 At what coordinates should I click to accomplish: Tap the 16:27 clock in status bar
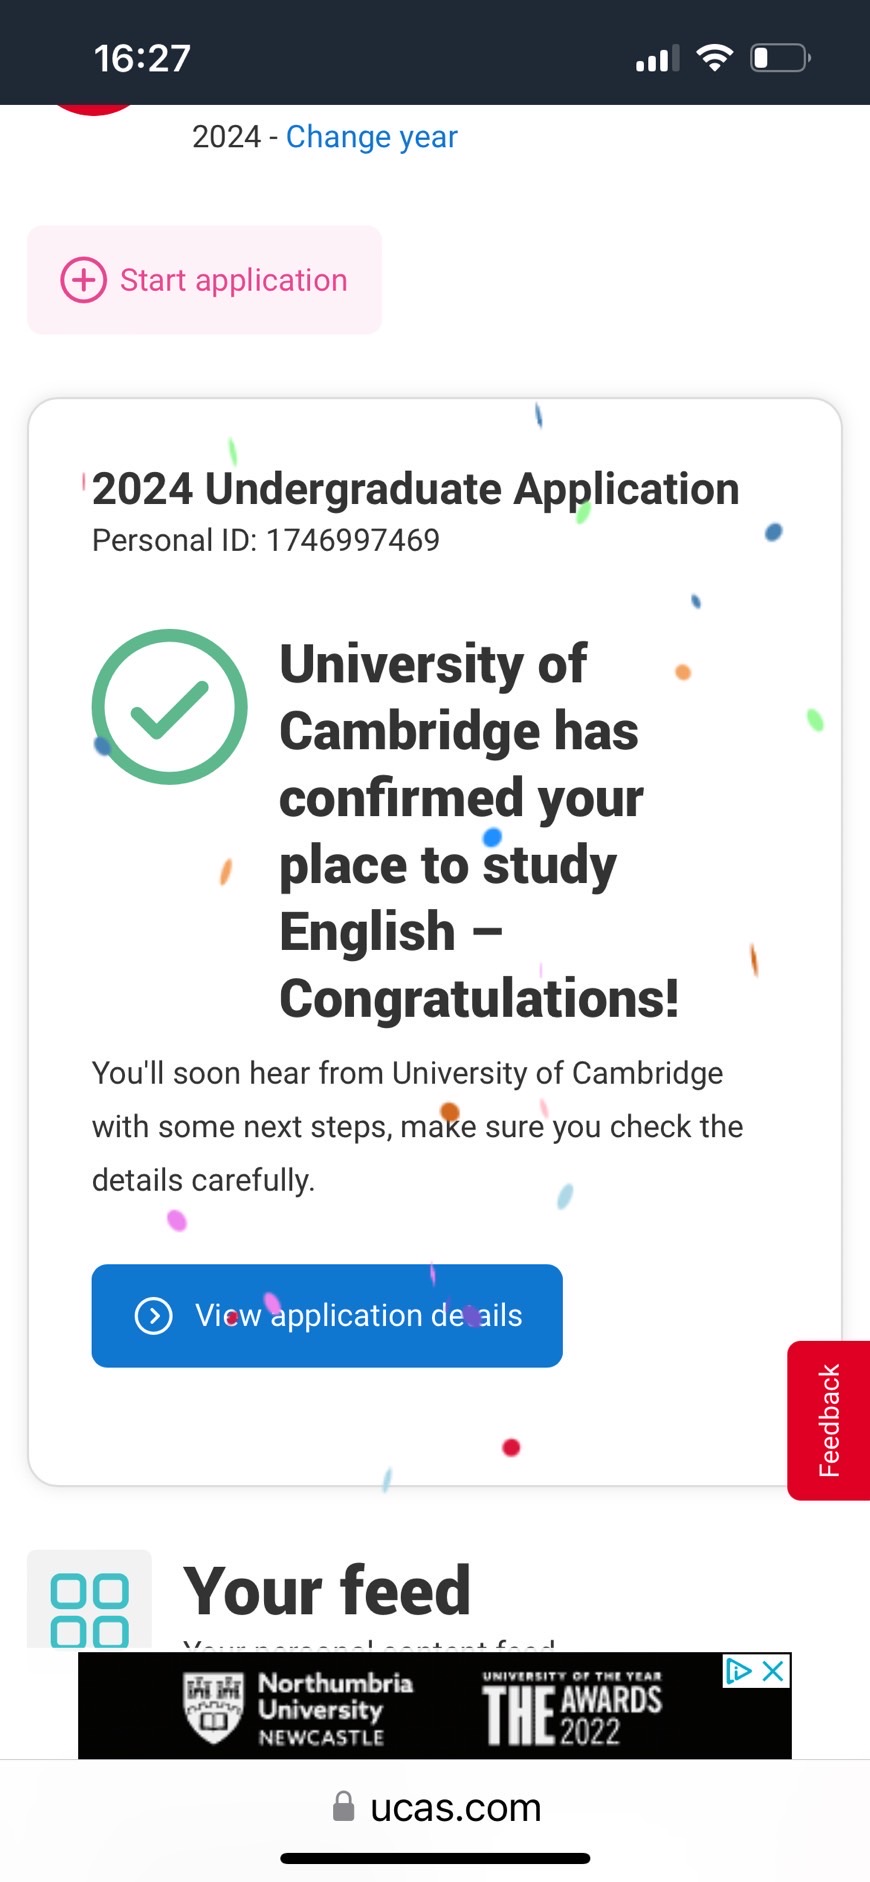142,58
